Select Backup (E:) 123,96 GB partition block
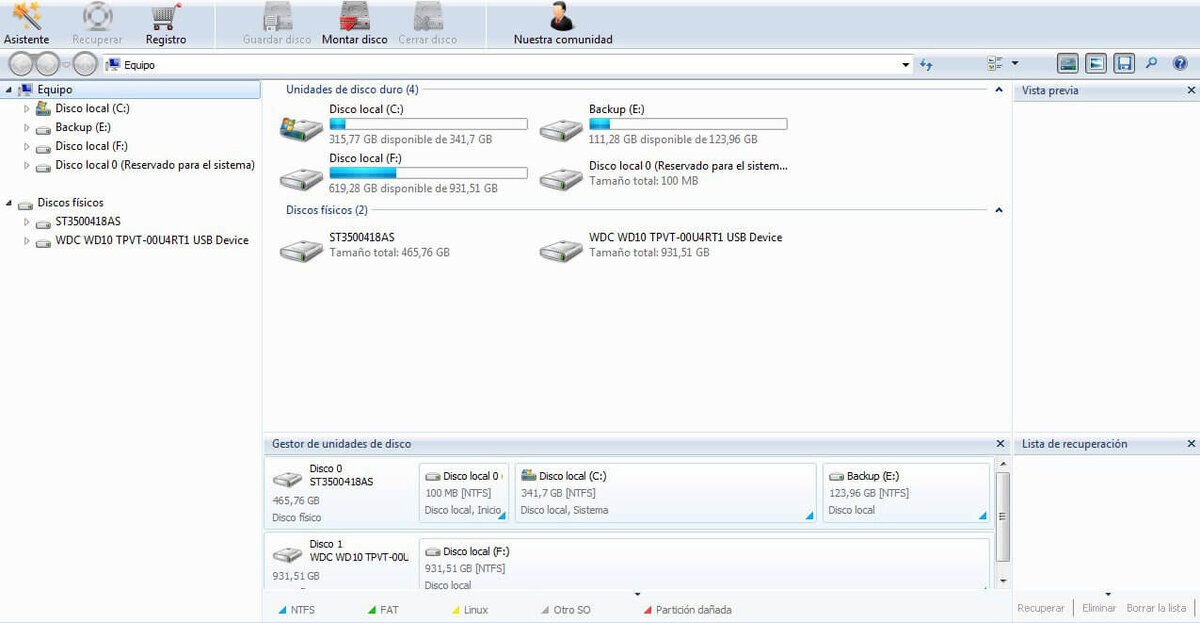The image size is (1200, 623). click(x=906, y=492)
